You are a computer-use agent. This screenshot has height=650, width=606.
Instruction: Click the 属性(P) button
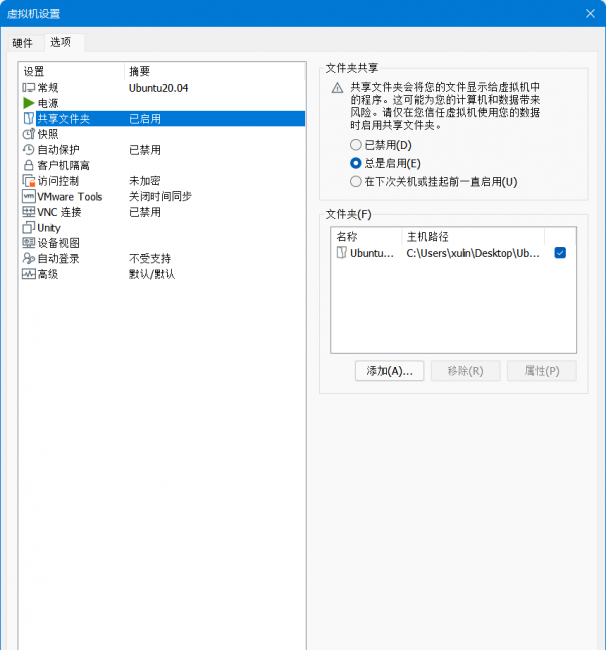(x=542, y=371)
